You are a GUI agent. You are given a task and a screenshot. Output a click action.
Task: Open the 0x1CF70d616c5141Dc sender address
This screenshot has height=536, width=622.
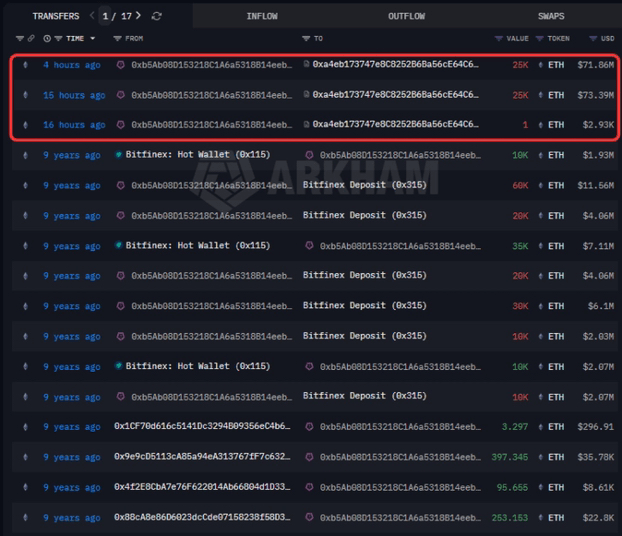(x=202, y=427)
